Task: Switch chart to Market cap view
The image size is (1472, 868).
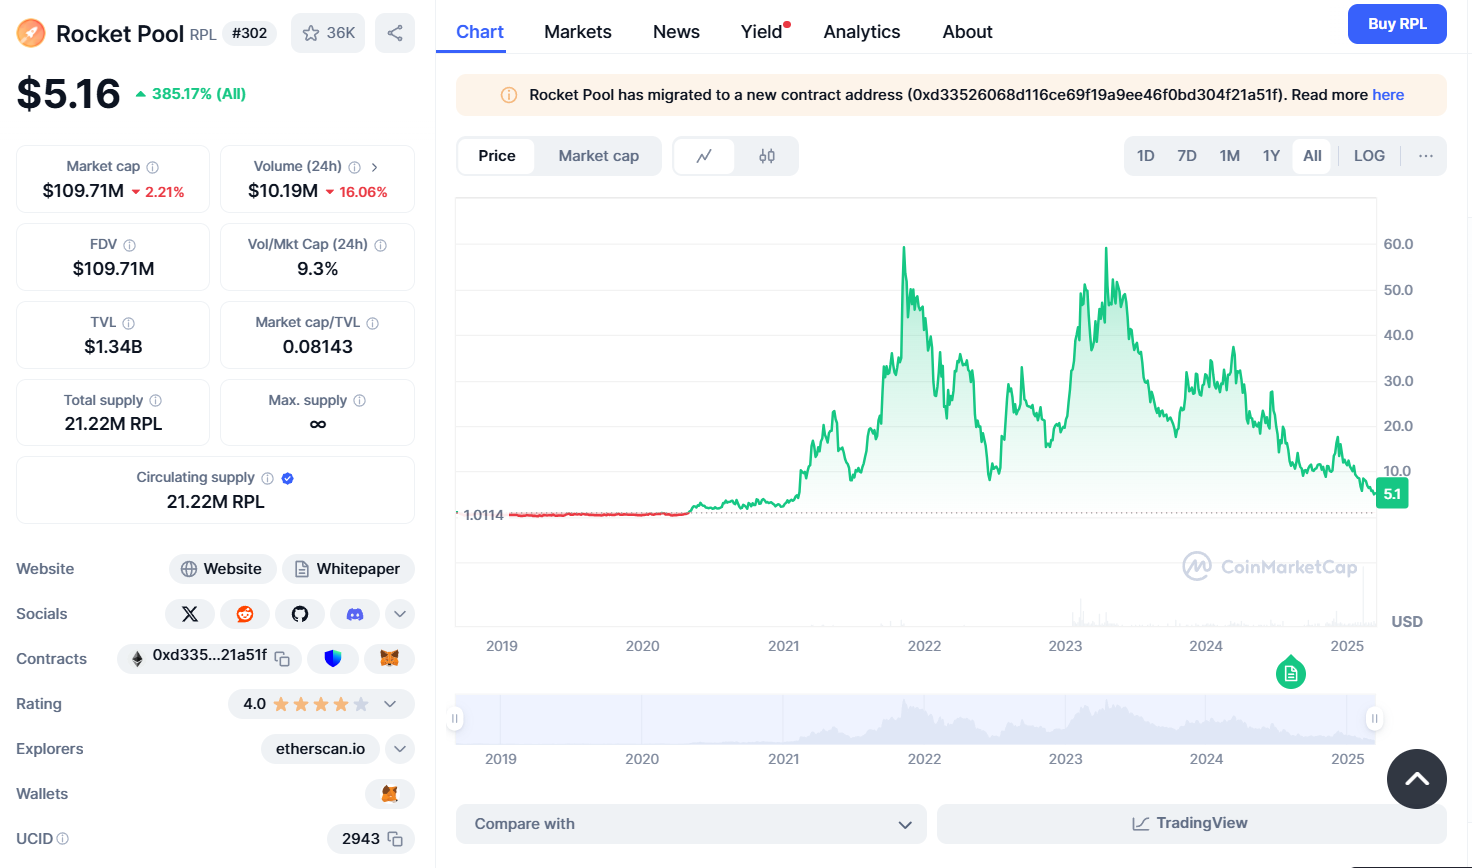Action: click(598, 156)
